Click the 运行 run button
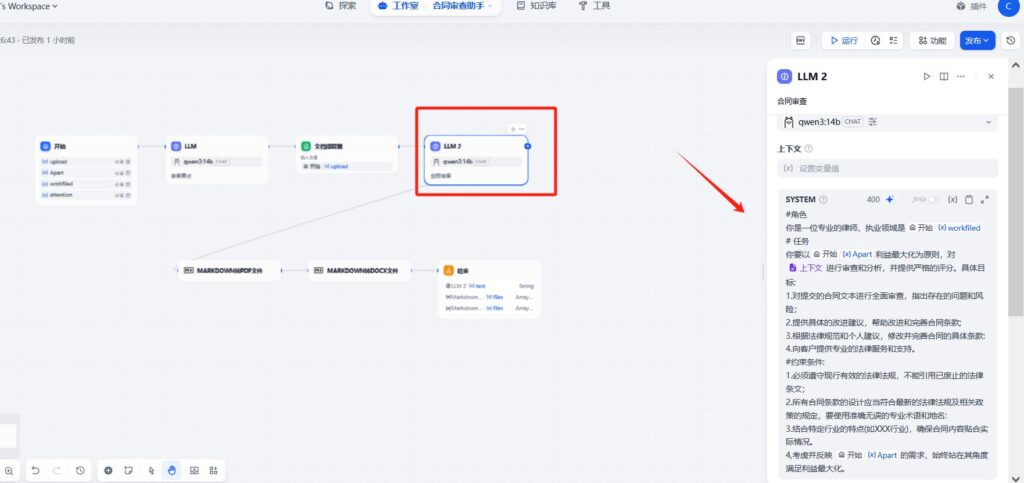The image size is (1024, 483). coord(841,41)
